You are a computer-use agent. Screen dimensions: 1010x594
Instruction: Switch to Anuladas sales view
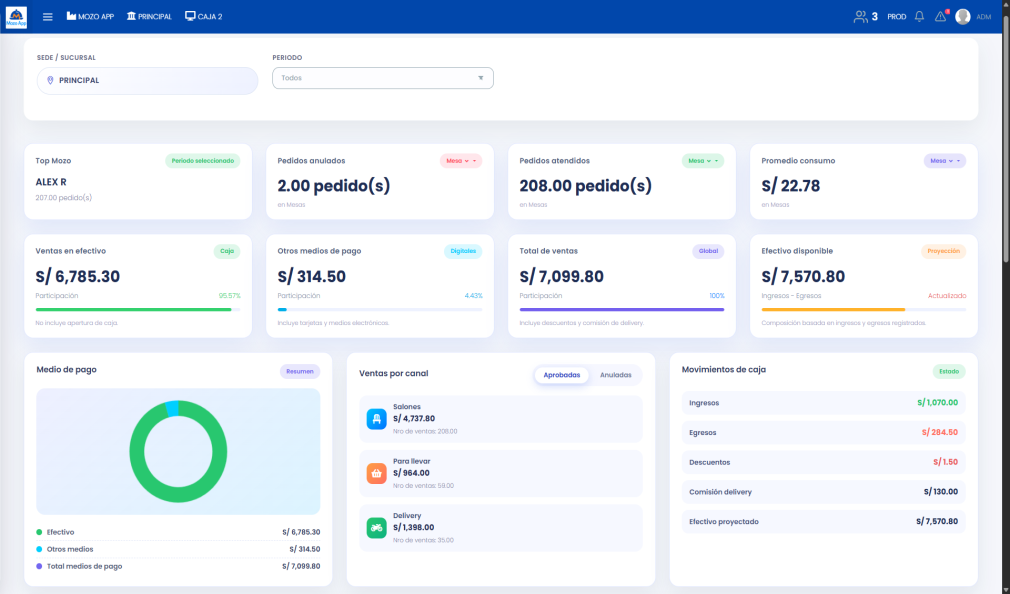click(x=617, y=375)
